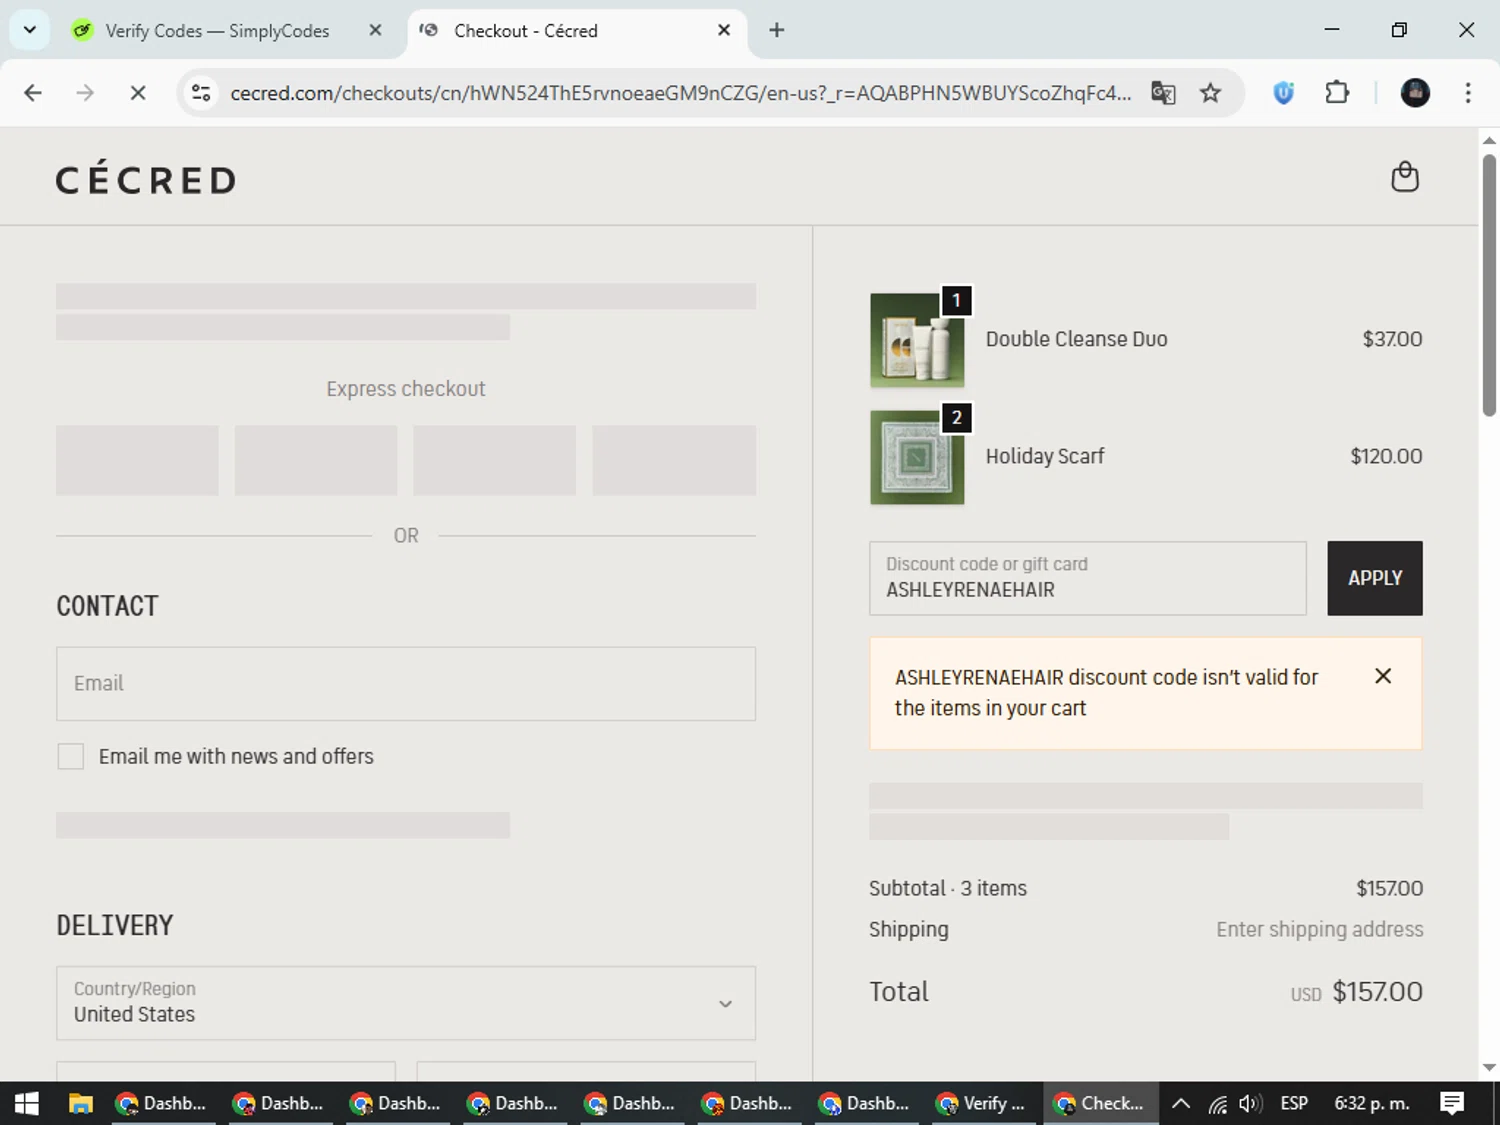Open the Check... taskbar Chrome window
The image size is (1500, 1125).
1100,1103
